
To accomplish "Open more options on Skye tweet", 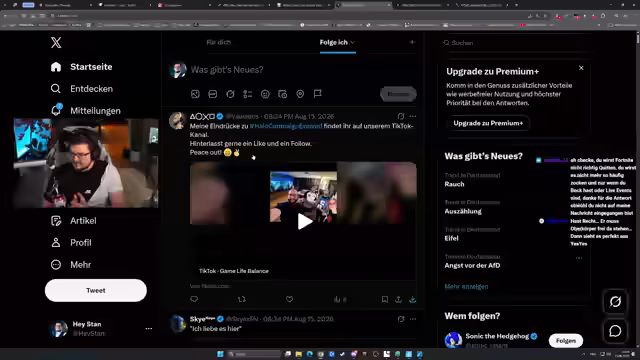I will [x=413, y=319].
